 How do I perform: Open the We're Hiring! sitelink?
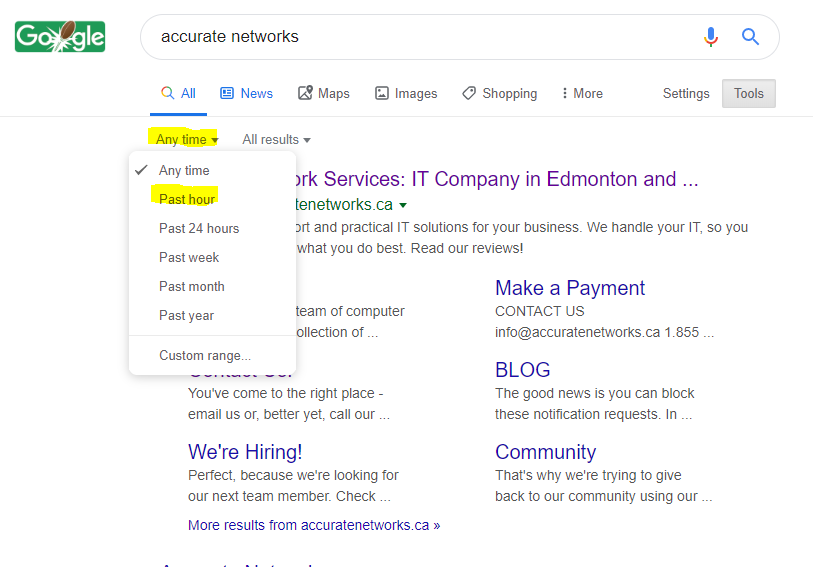click(245, 452)
